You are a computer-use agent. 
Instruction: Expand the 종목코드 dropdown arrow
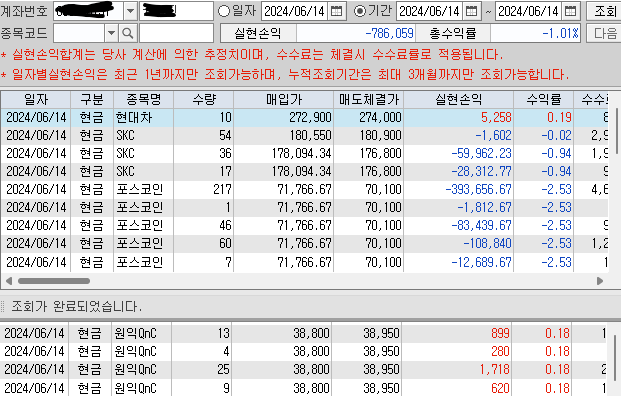[112, 33]
